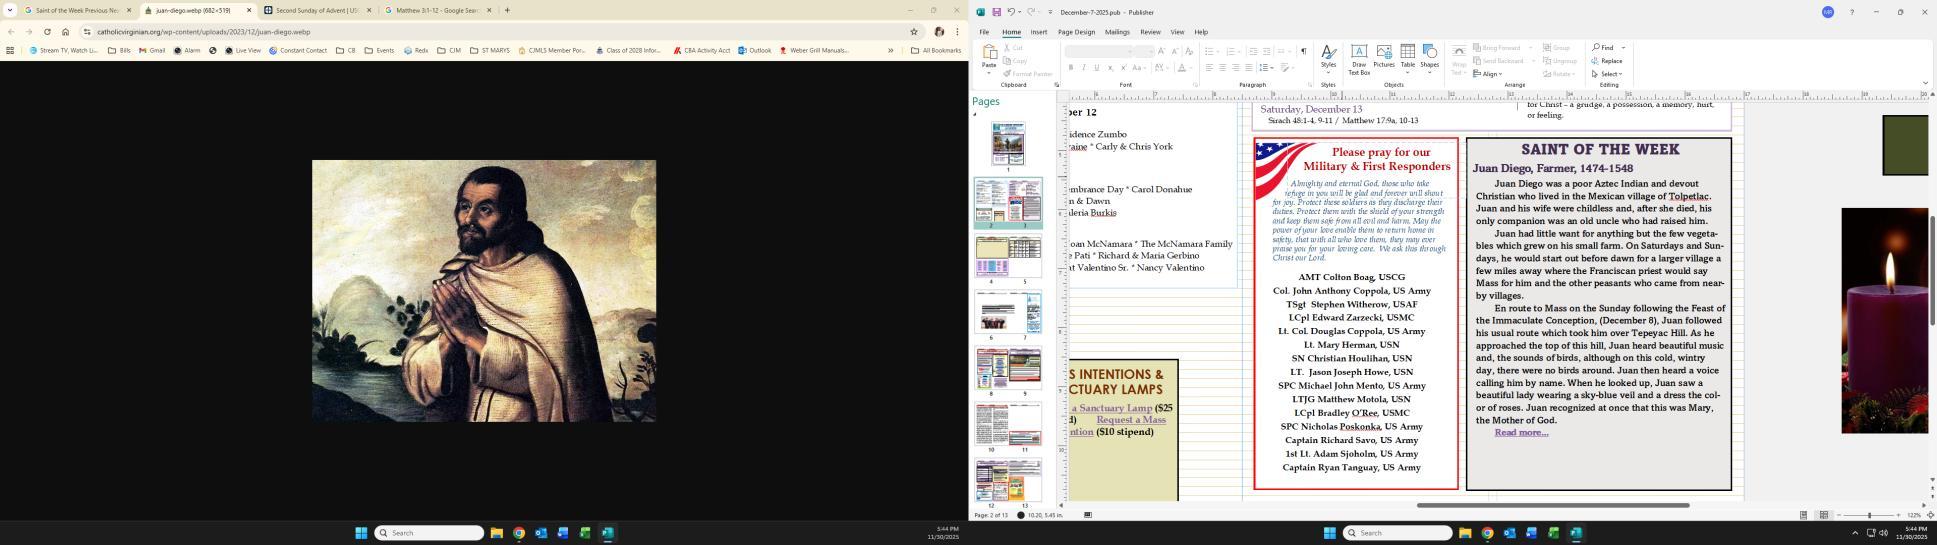This screenshot has width=1937, height=545.
Task: Toggle special characters paragraph mark
Action: pyautogui.click(x=1303, y=51)
